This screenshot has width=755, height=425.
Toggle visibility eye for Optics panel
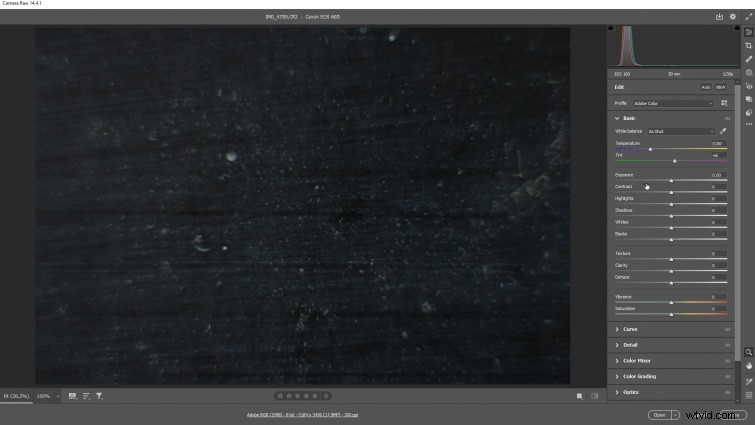[x=728, y=392]
